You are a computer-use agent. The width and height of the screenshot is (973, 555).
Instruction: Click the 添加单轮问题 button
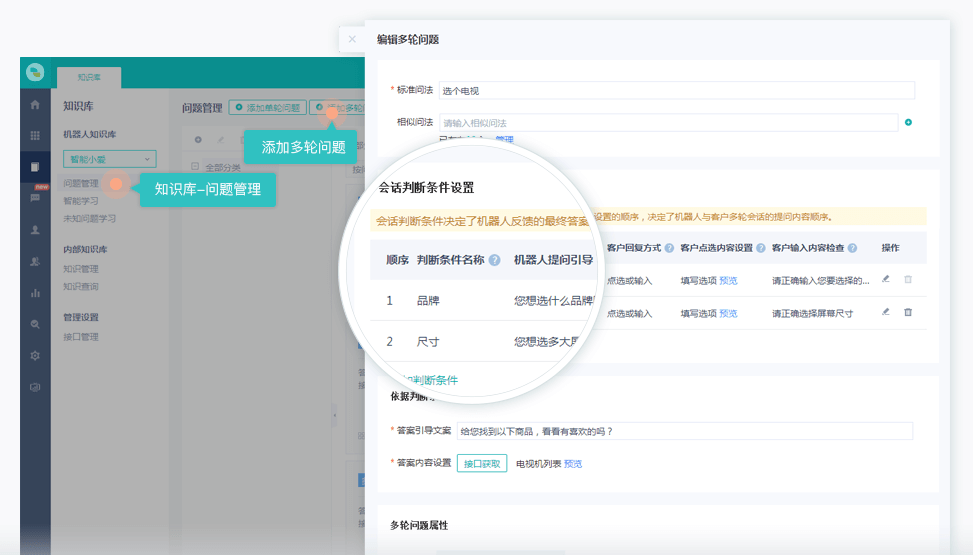point(267,107)
